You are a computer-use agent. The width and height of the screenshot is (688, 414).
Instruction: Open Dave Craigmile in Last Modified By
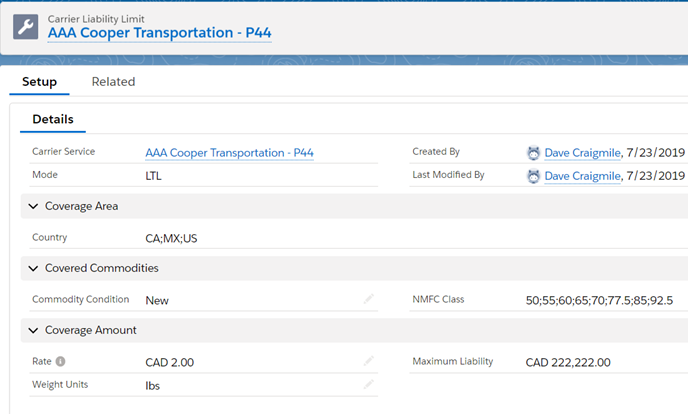tap(583, 176)
